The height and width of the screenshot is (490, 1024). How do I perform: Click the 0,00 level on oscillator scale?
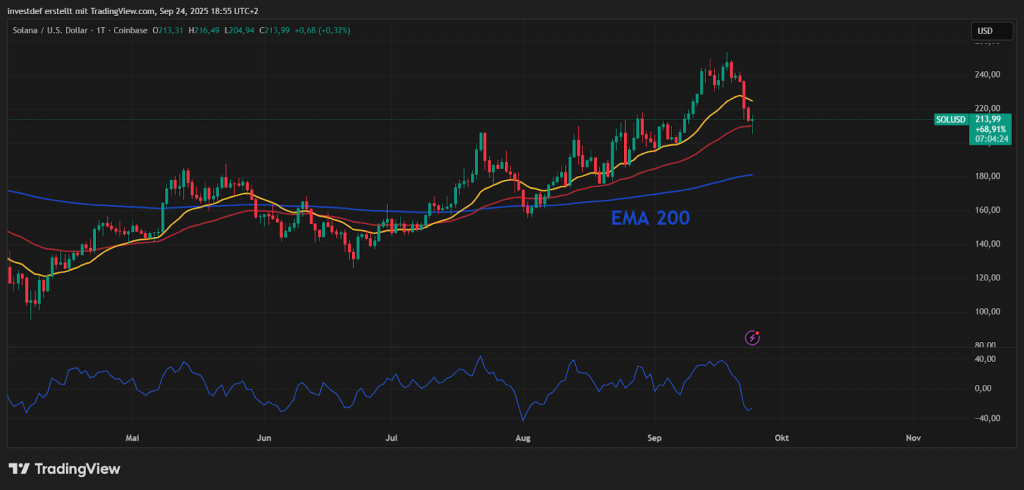point(990,388)
